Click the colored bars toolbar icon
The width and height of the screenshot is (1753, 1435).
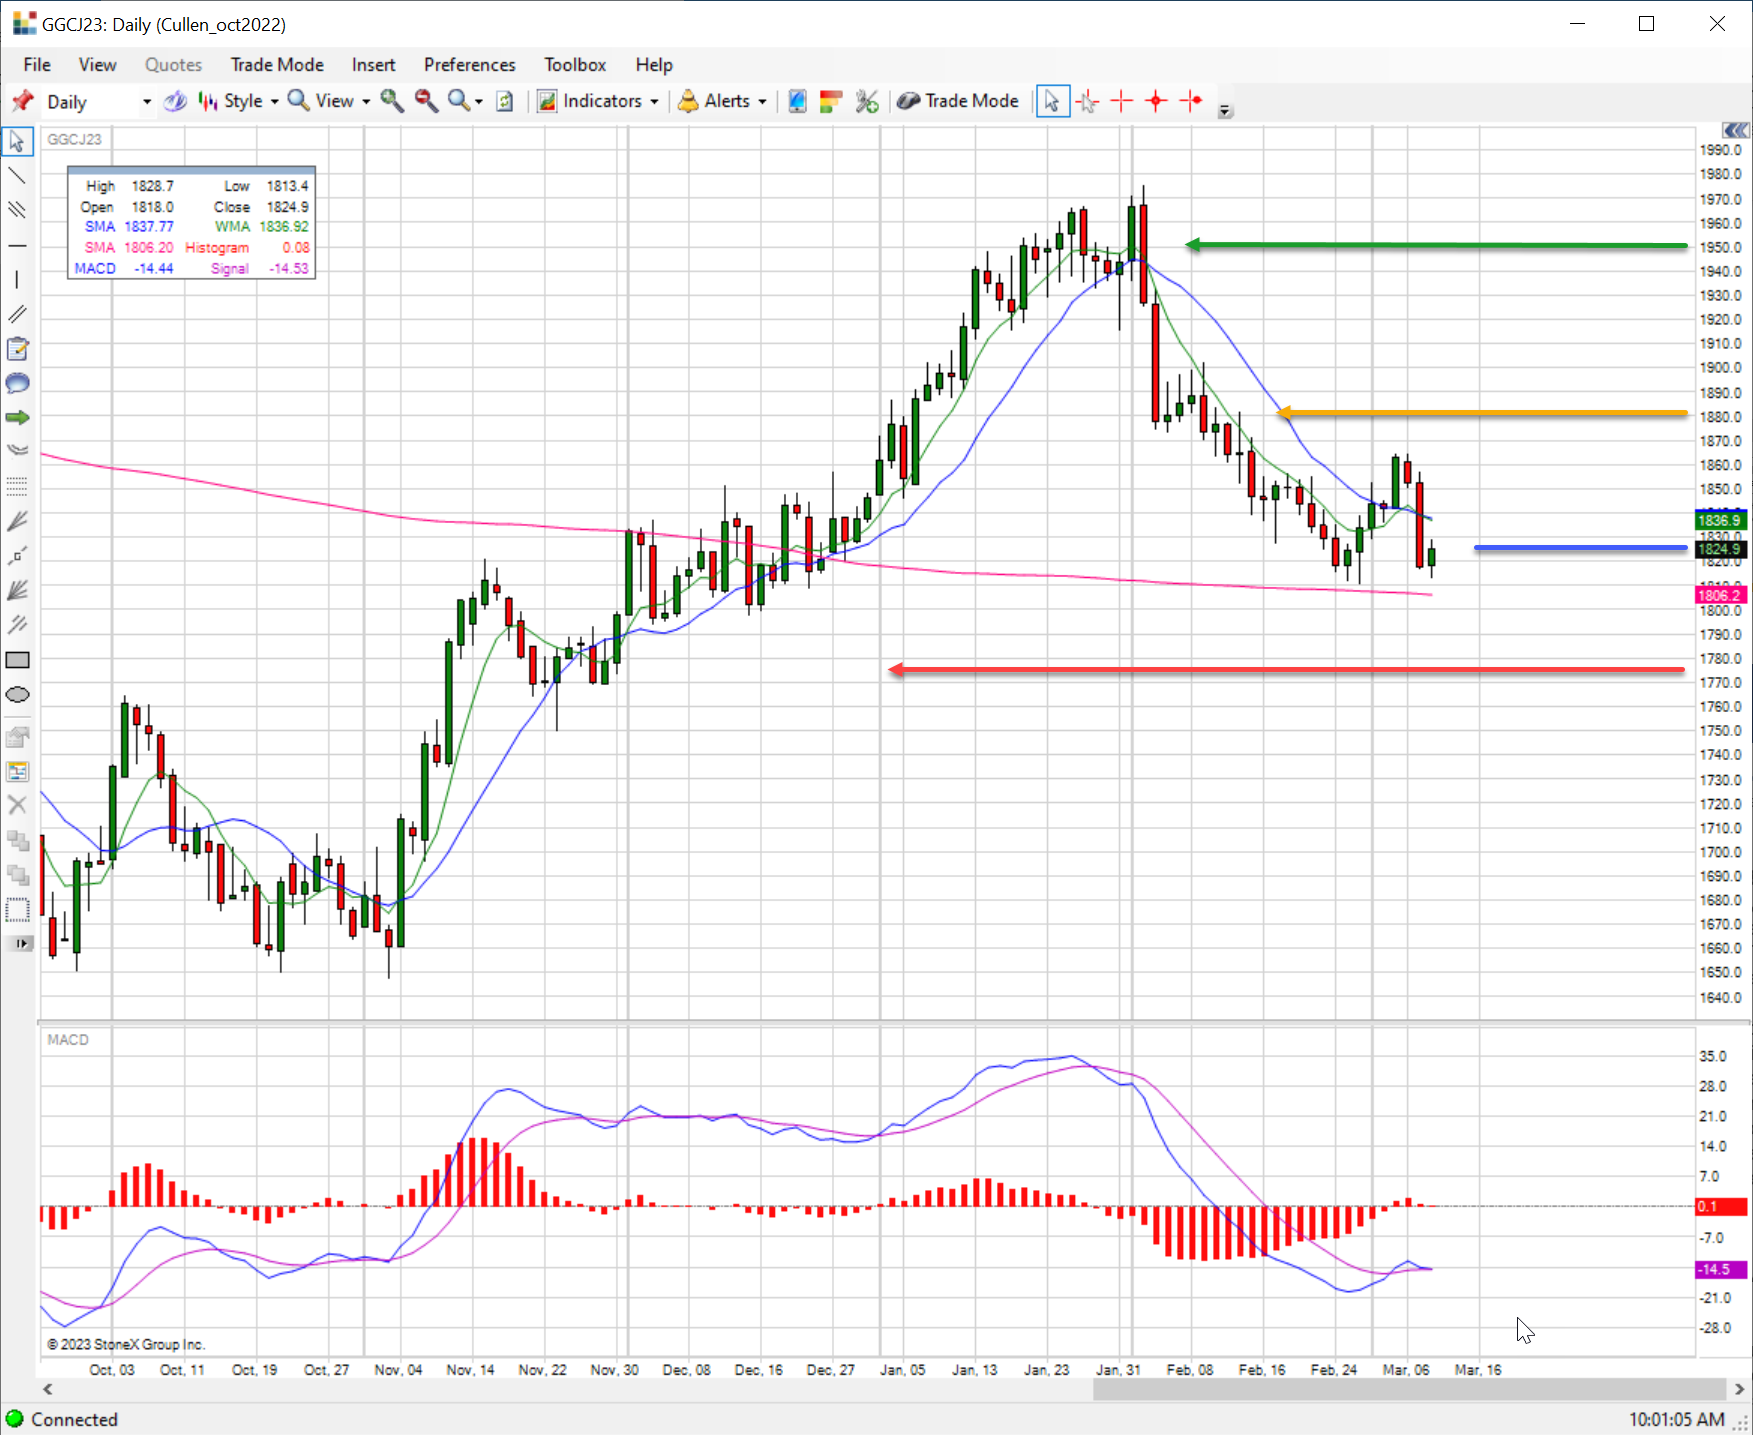tap(831, 101)
